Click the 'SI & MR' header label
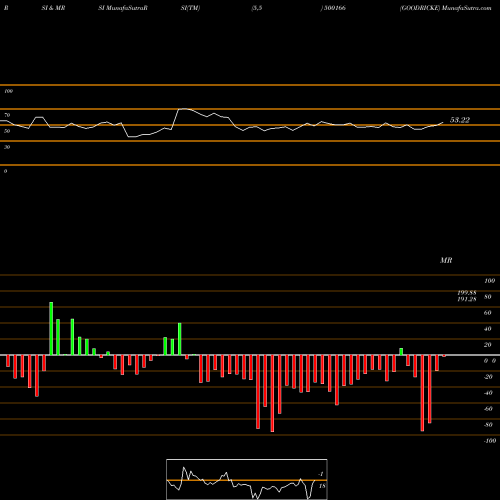 (x=53, y=8)
